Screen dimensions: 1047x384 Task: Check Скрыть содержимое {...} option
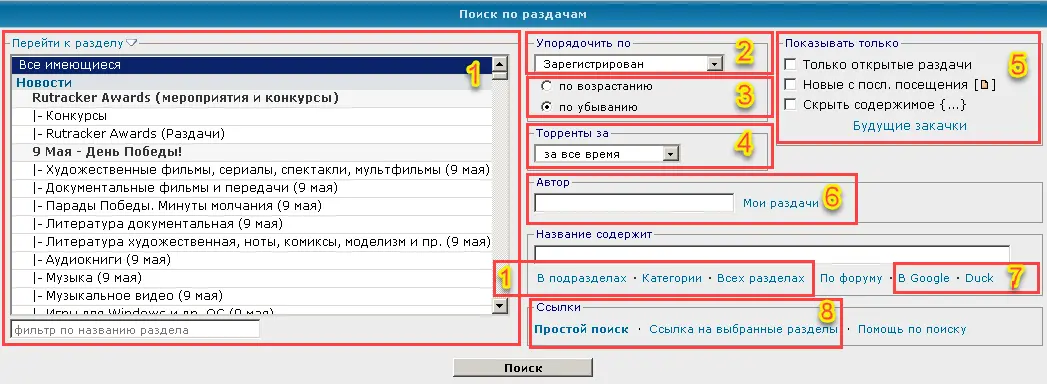(791, 104)
